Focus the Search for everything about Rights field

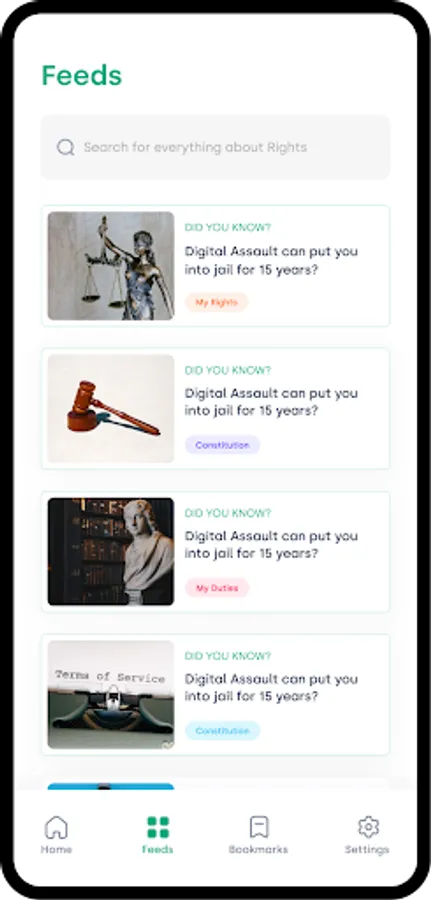215,148
